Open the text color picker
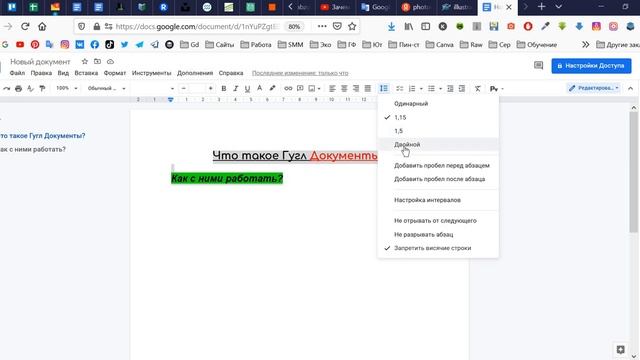Screen dimensions: 640x360 click(260, 89)
